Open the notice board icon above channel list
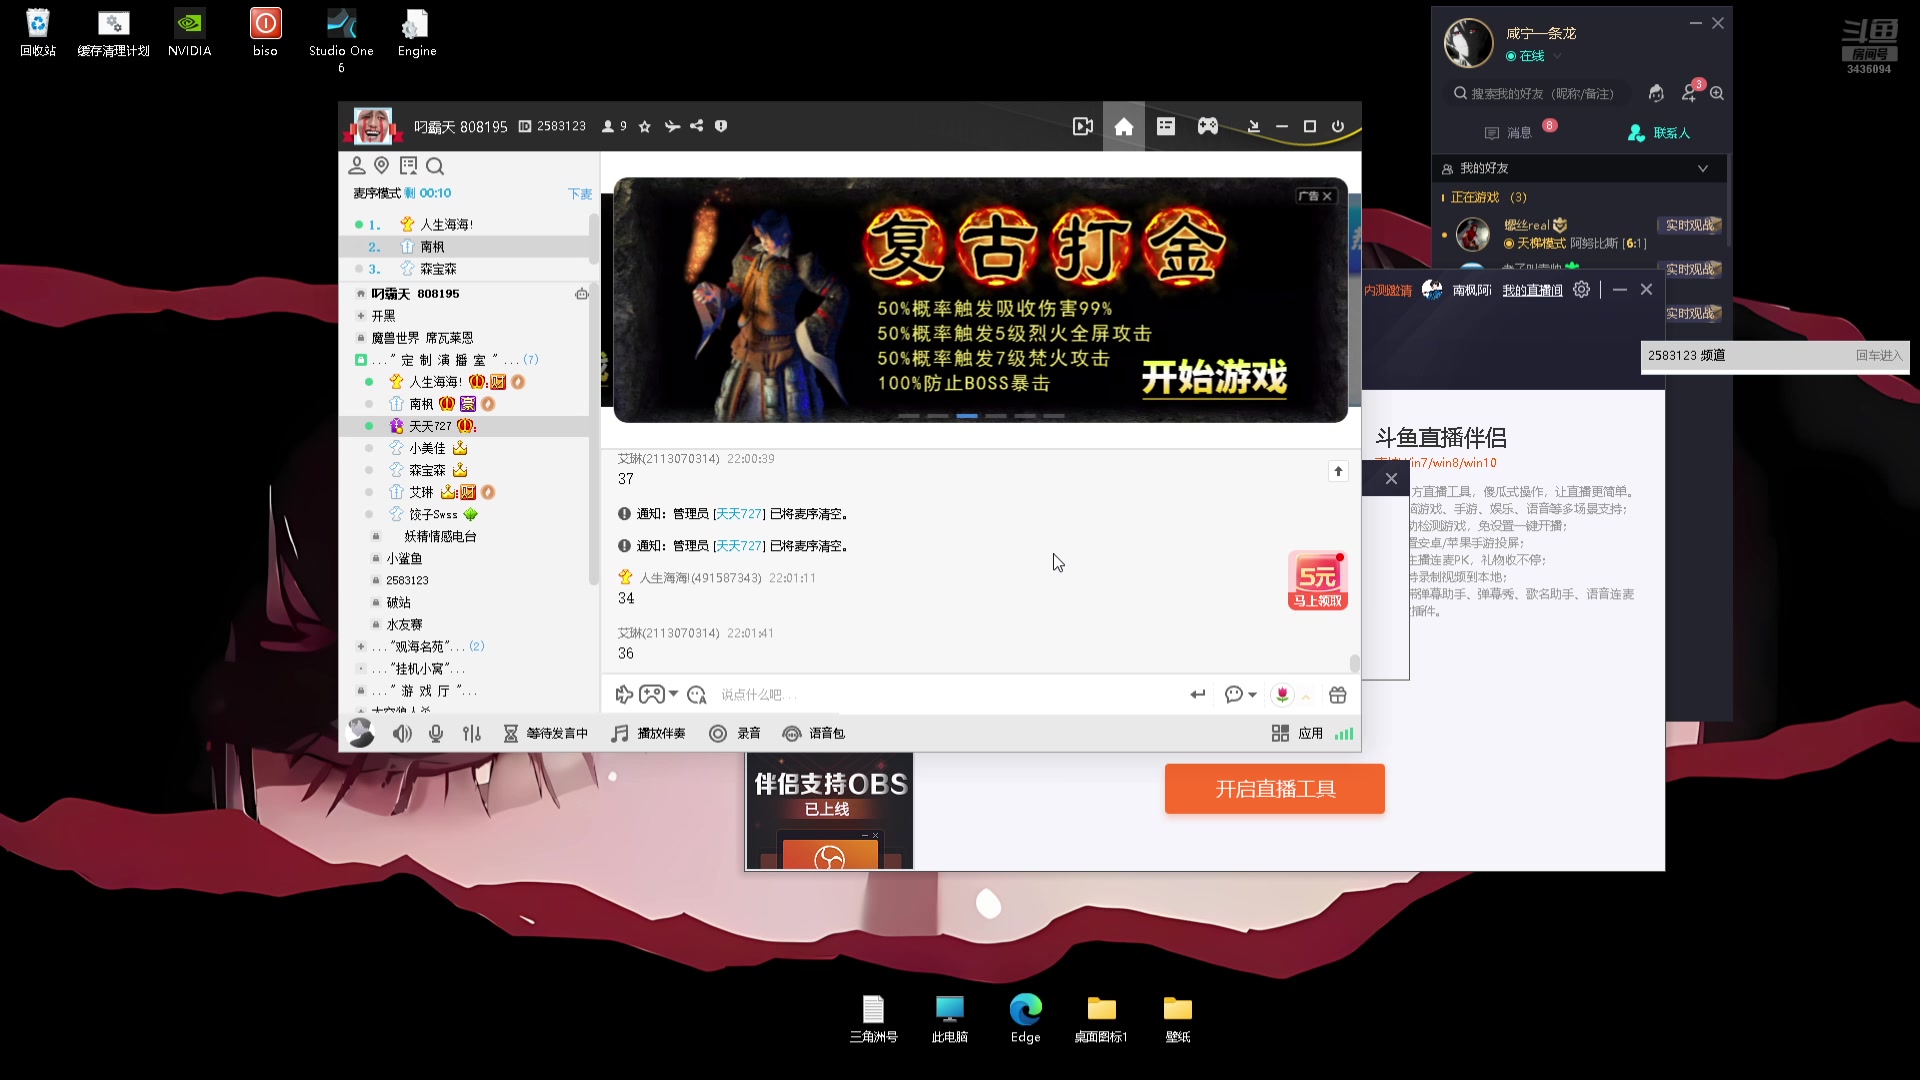 [x=408, y=166]
